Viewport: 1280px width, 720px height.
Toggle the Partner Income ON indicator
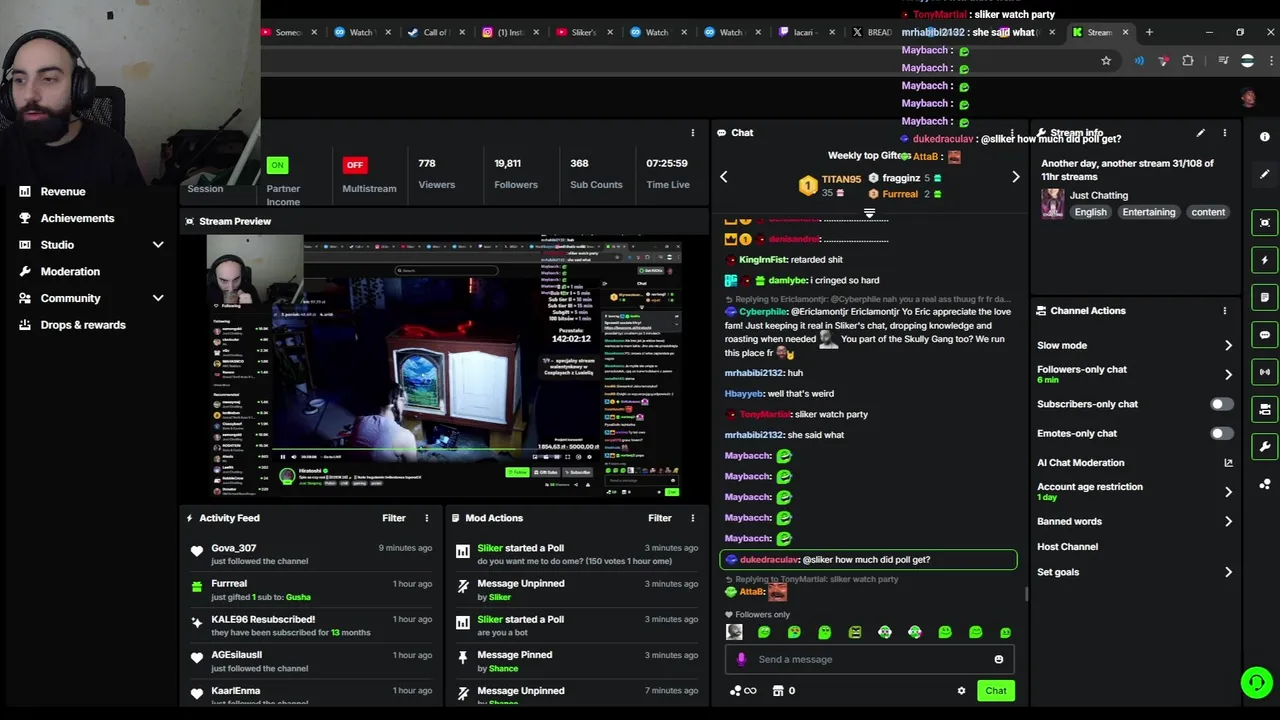(x=277, y=165)
